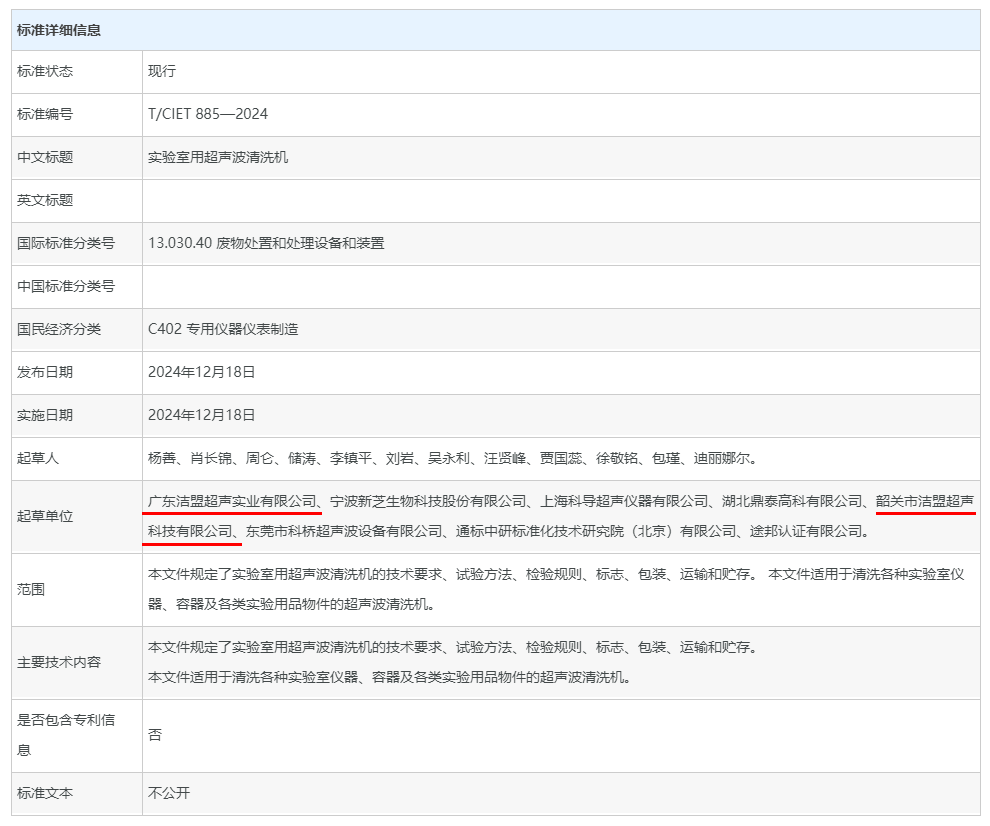Click the 范围 row label
The width and height of the screenshot is (990, 826).
point(31,590)
